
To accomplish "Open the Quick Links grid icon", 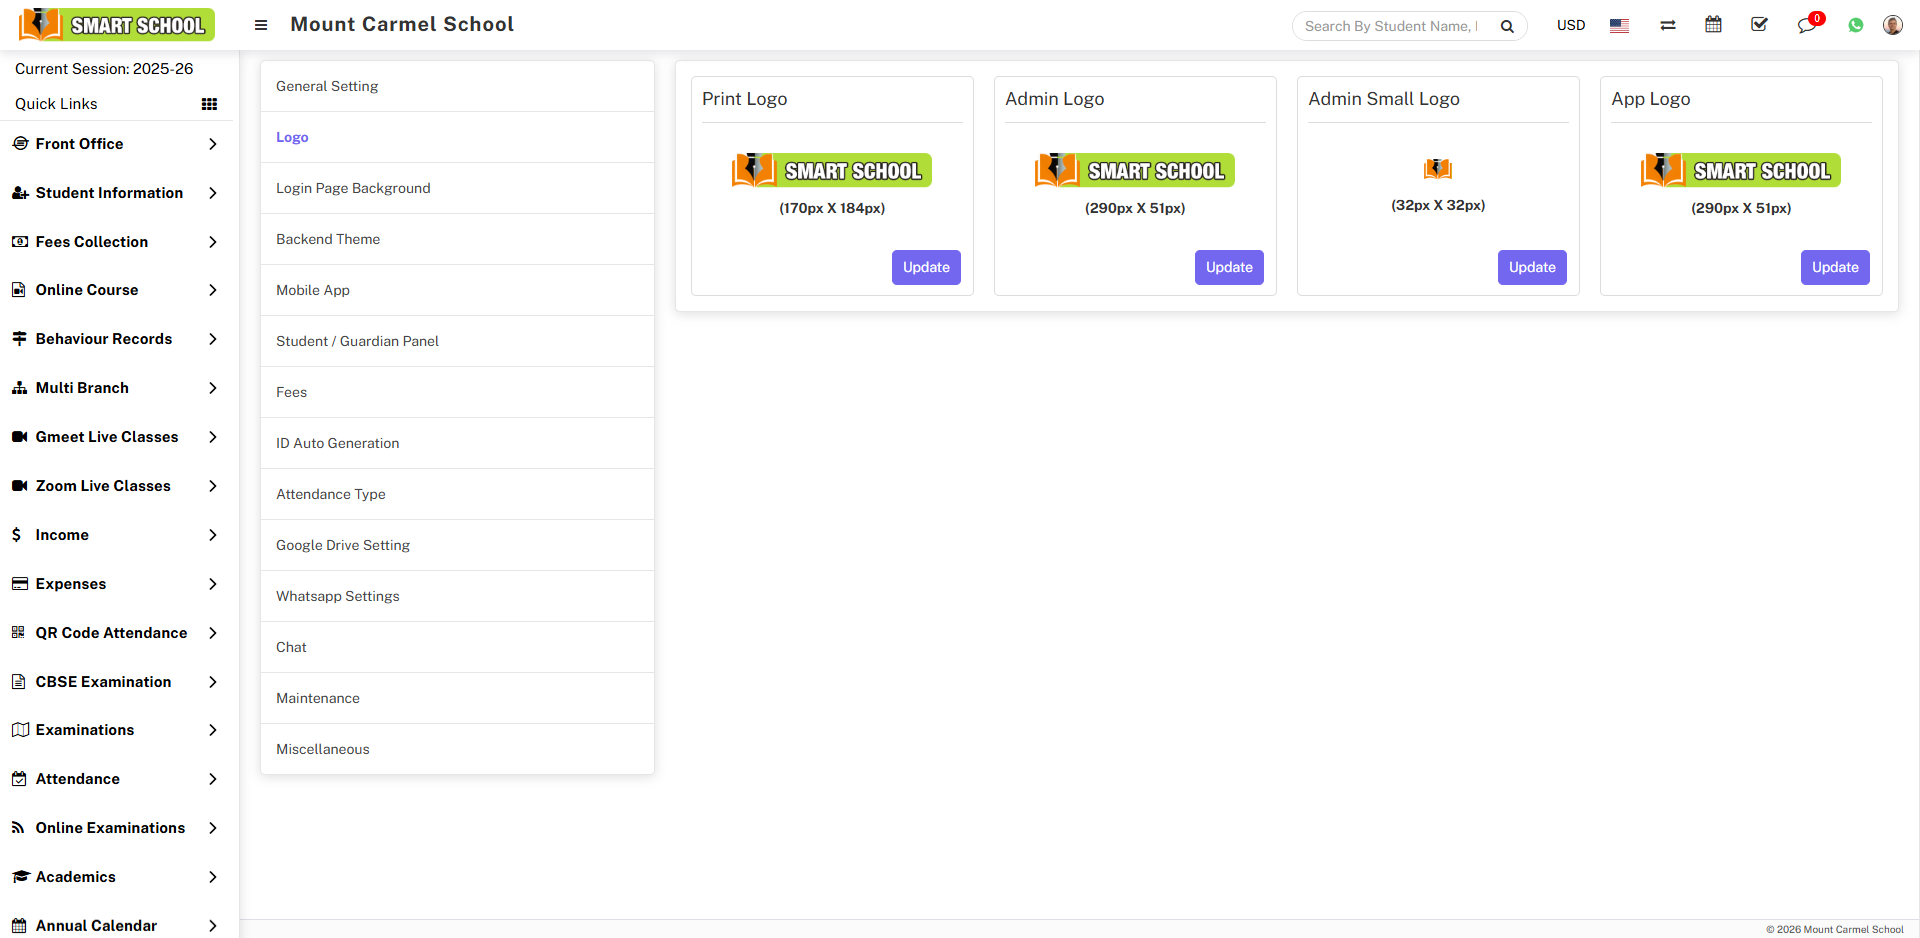I will point(209,104).
